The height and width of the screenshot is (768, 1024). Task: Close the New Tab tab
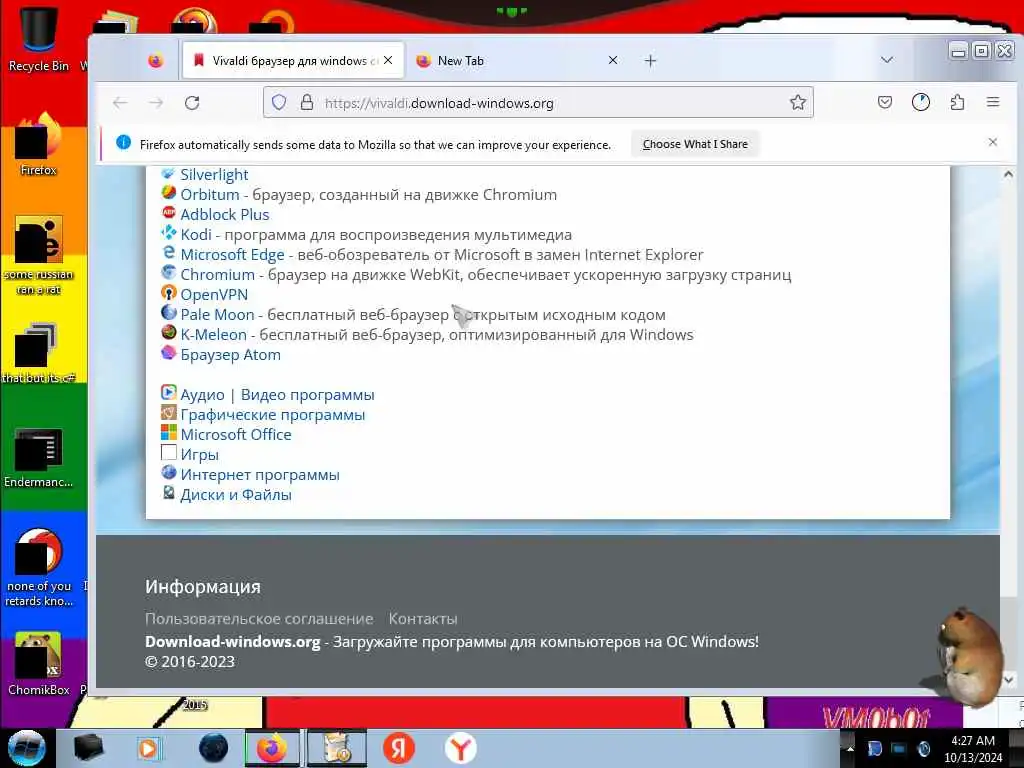click(x=613, y=60)
